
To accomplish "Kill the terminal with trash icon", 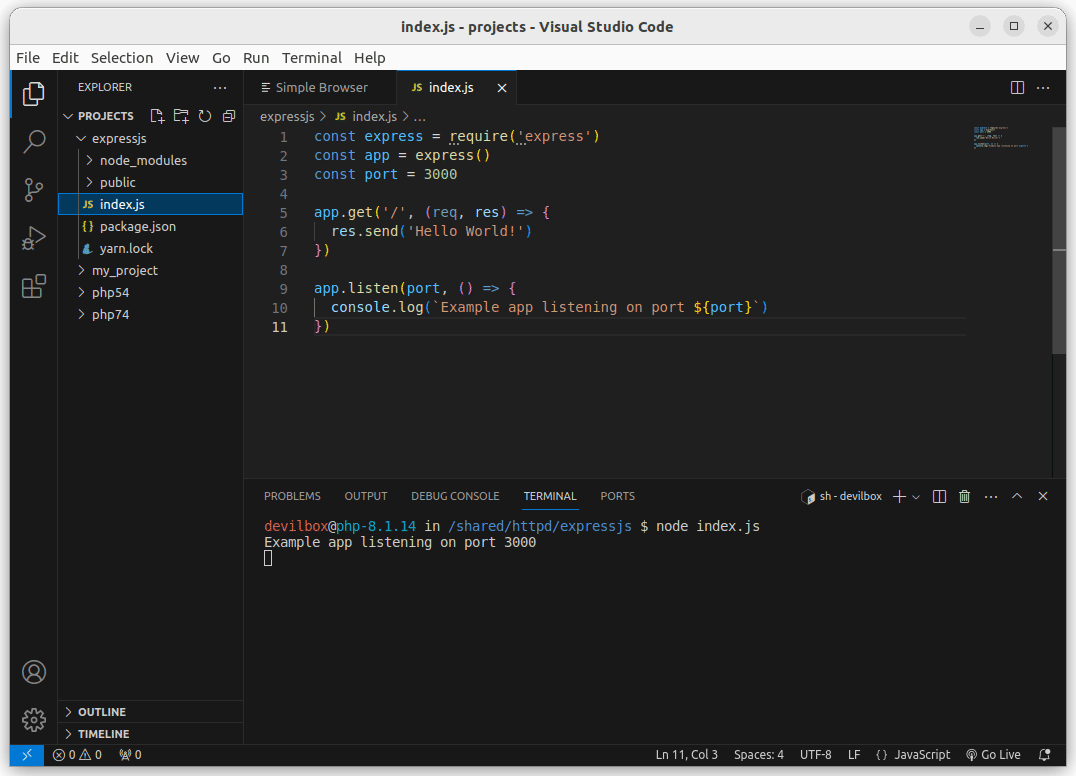I will coord(965,496).
